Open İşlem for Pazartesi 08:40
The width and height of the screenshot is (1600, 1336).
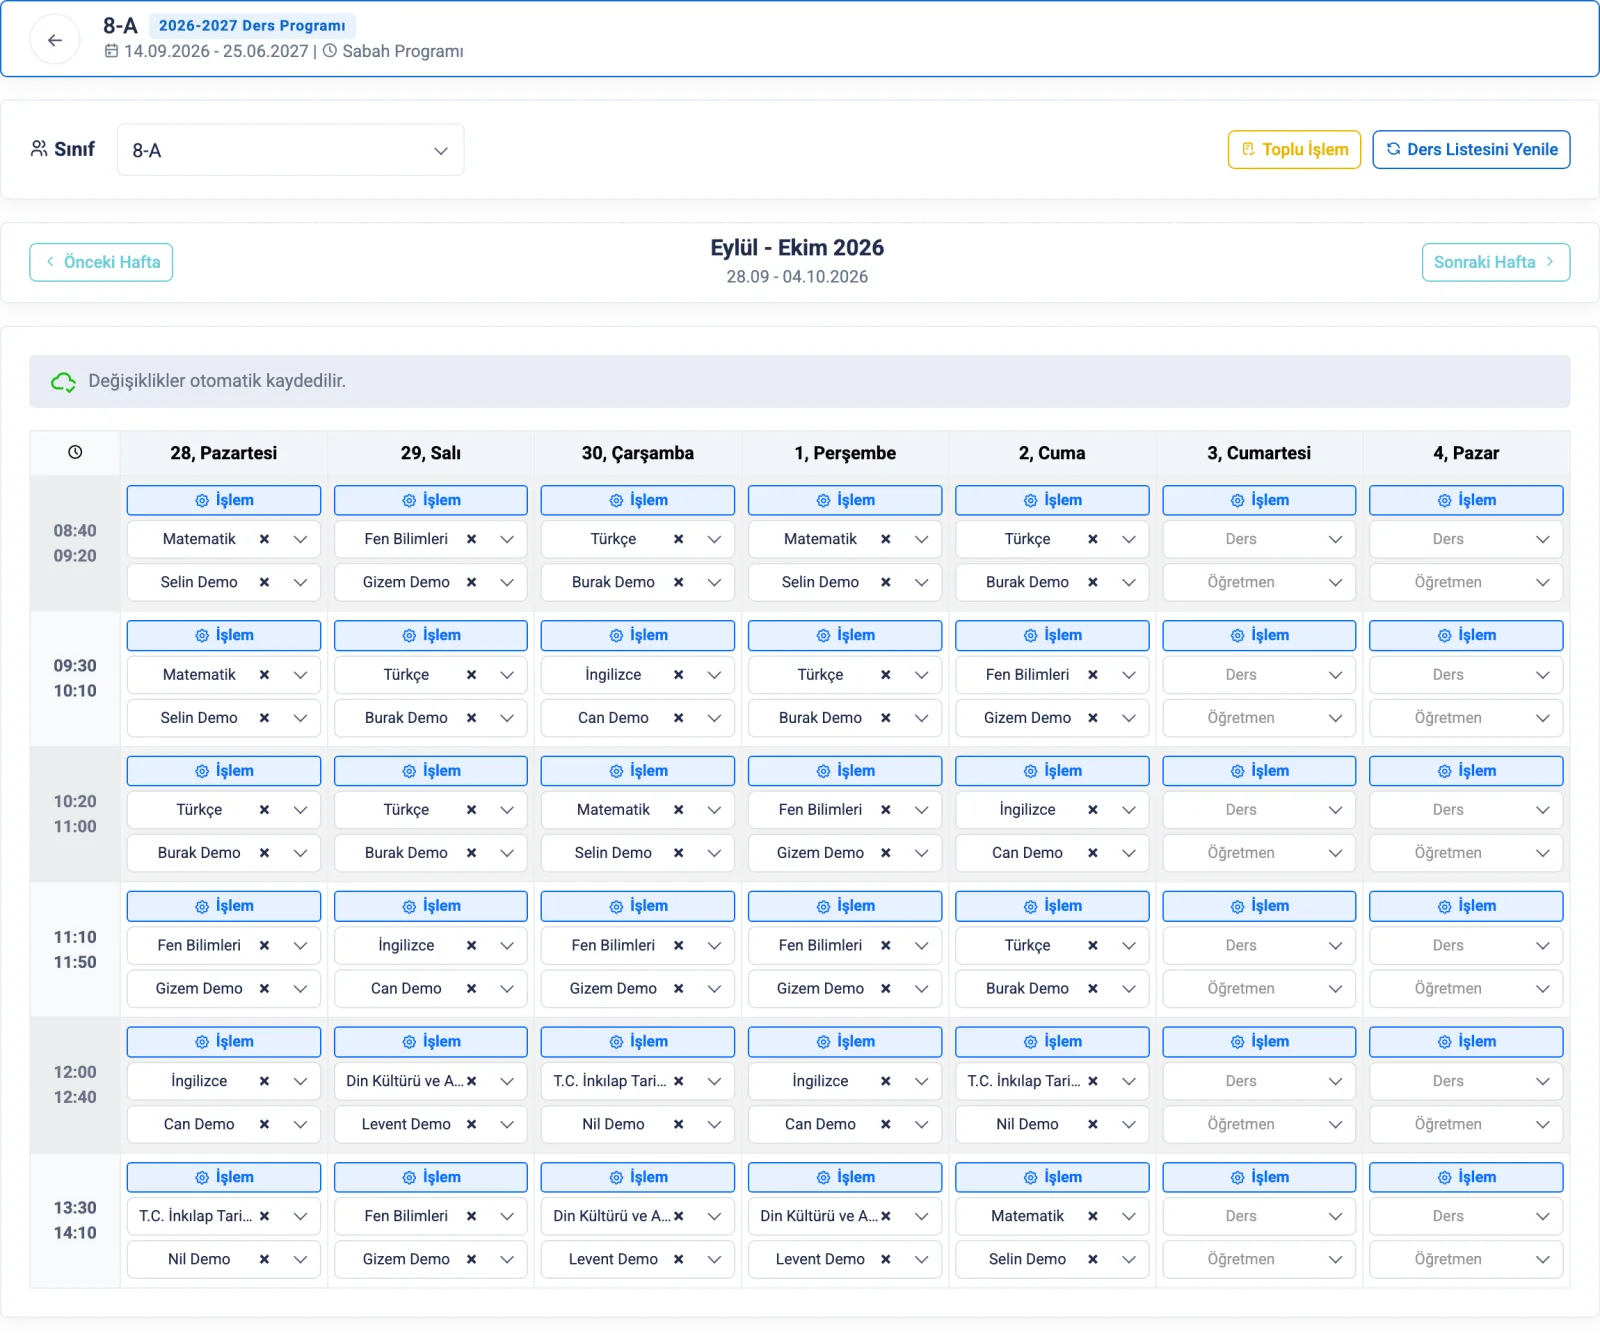[x=224, y=500]
